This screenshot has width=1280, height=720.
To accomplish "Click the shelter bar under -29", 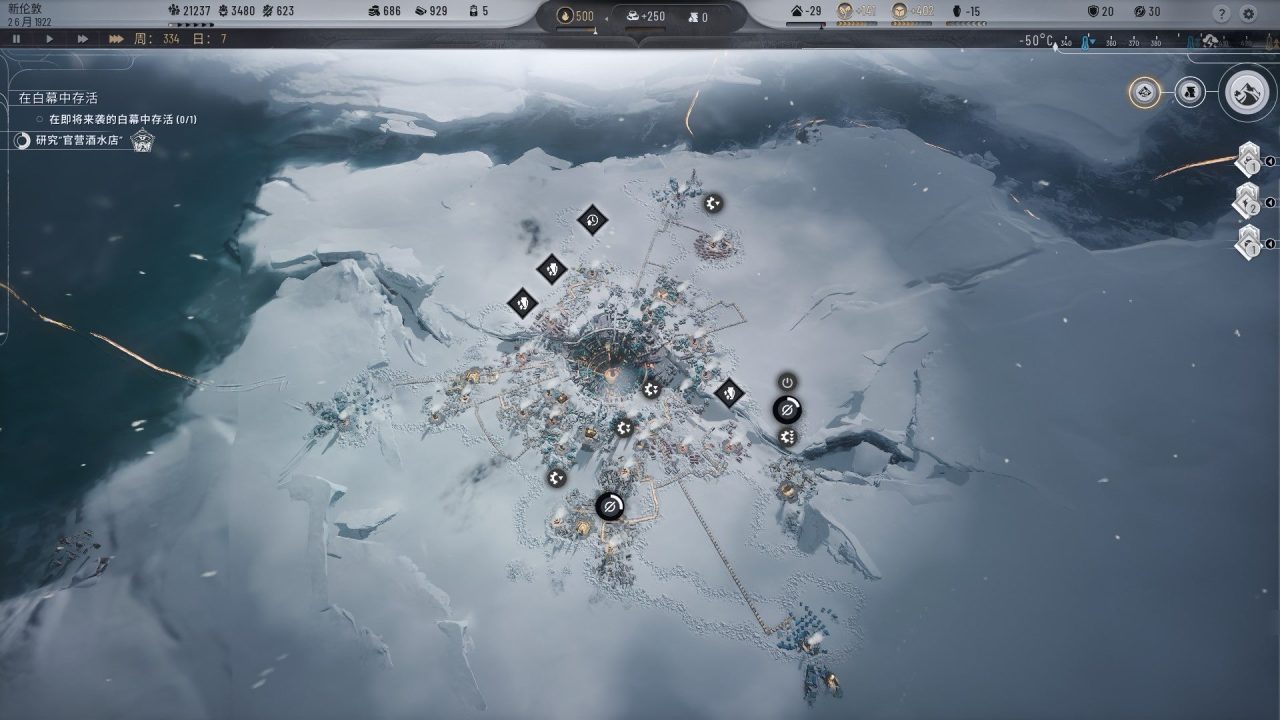I will tap(806, 23).
